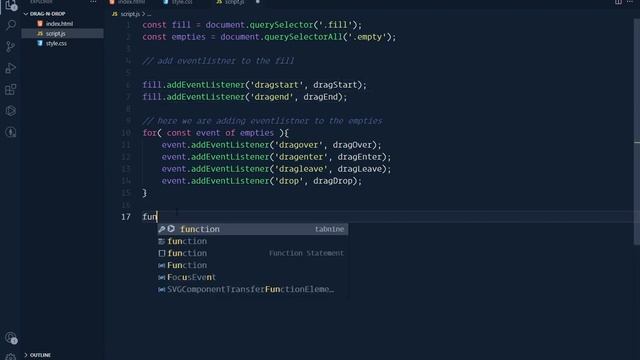Click 'dragDrop' in the drop listener line
Viewport: 640px width, 360px height.
[333, 181]
